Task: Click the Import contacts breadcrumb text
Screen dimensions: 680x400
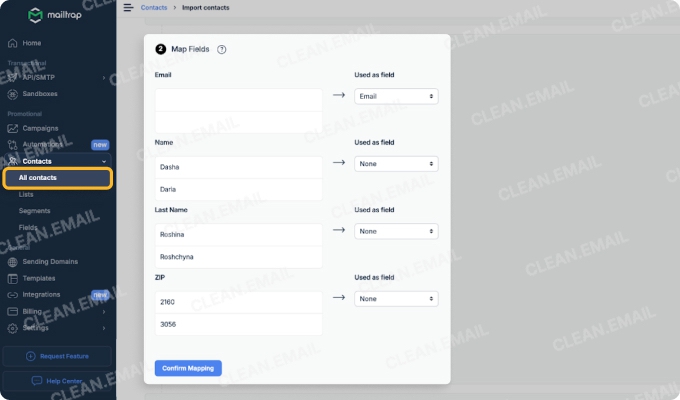Action: (206, 7)
